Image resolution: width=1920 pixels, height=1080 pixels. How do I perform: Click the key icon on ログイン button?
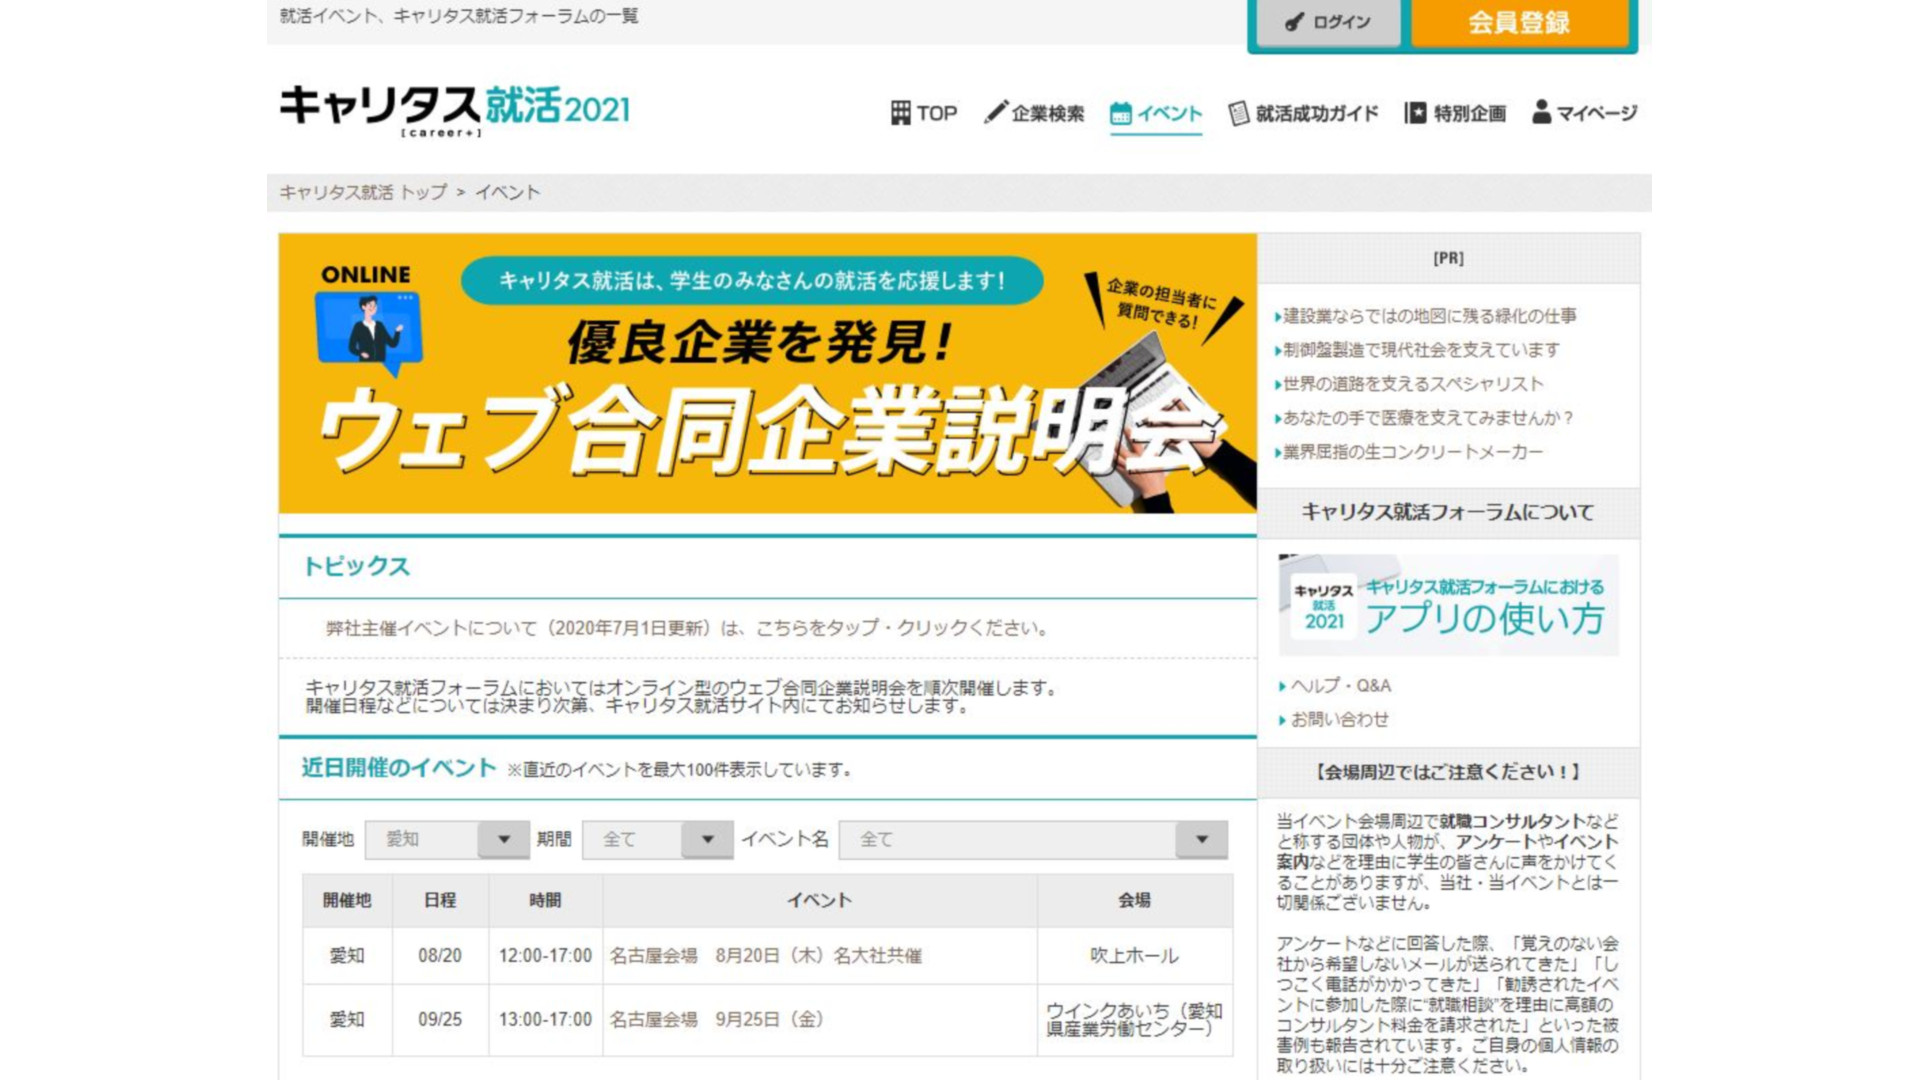point(1294,22)
